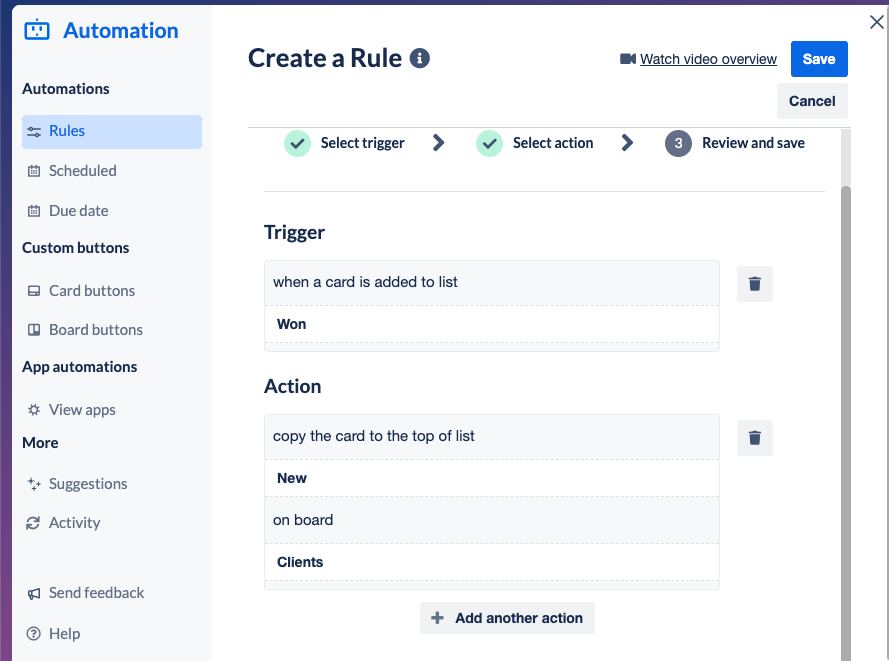The height and width of the screenshot is (661, 889).
Task: Select Review and save step
Action: tap(753, 143)
